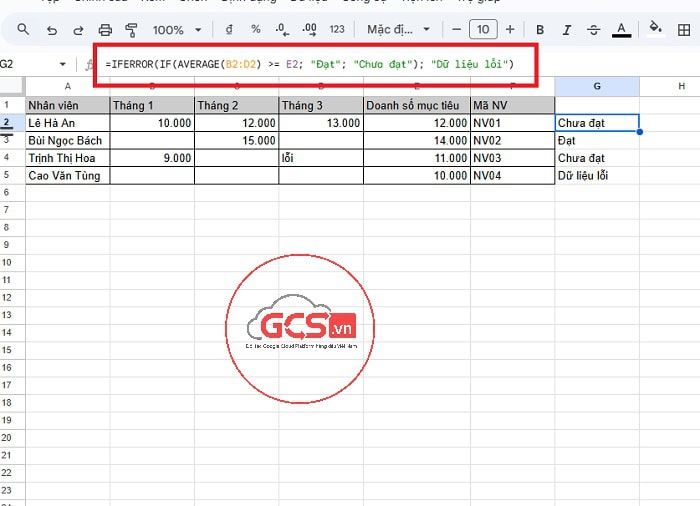Image resolution: width=700 pixels, height=506 pixels.
Task: Select cell G3 containing "Đạt"
Action: pyautogui.click(x=596, y=141)
